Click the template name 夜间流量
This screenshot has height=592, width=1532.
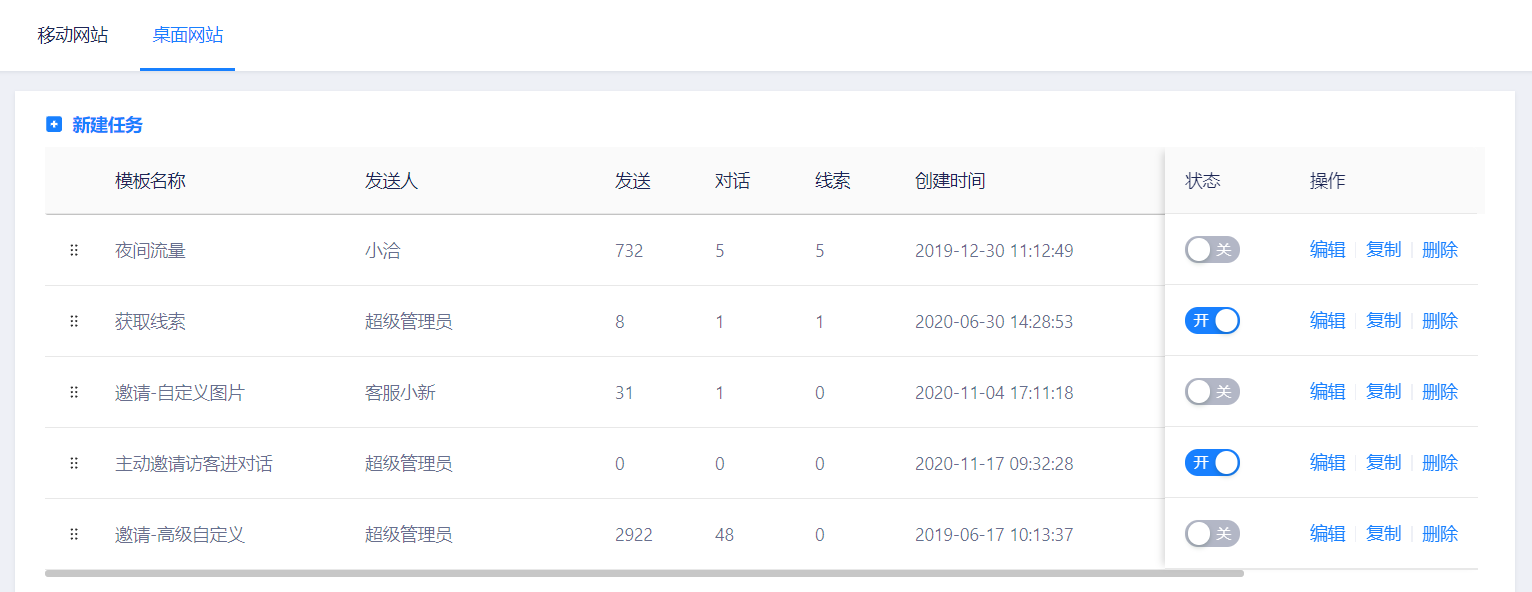[x=150, y=251]
